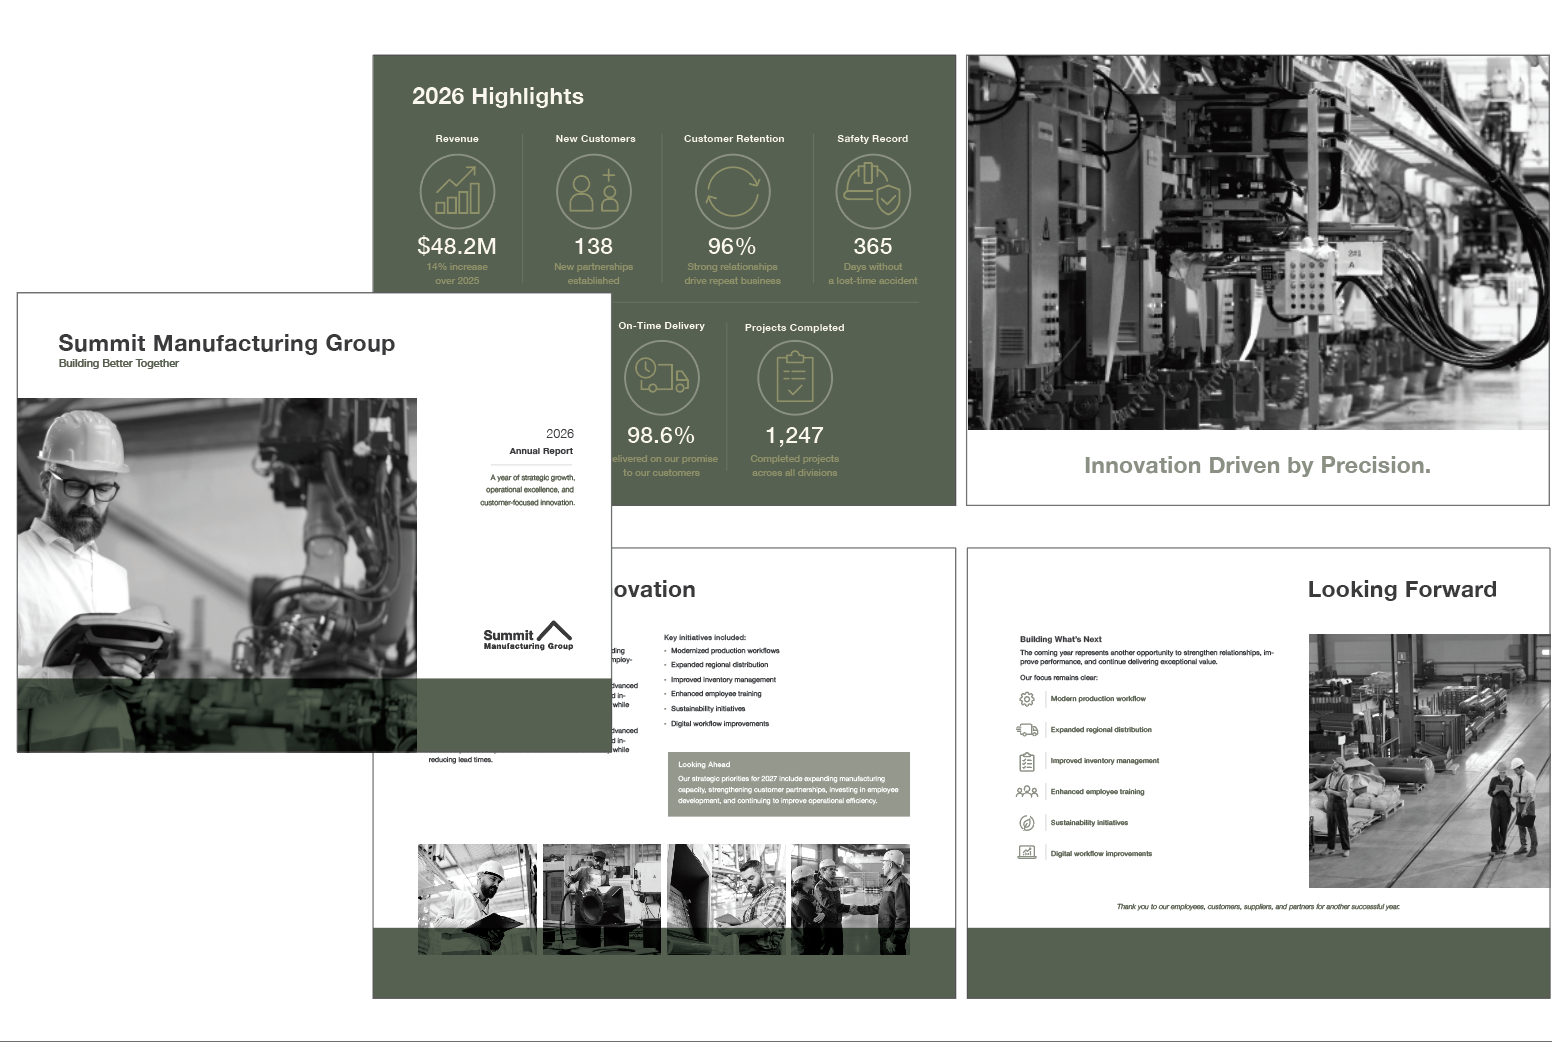The width and height of the screenshot is (1564, 1042).
Task: Click the checklist icon beside Improved inventory management
Action: (1027, 761)
